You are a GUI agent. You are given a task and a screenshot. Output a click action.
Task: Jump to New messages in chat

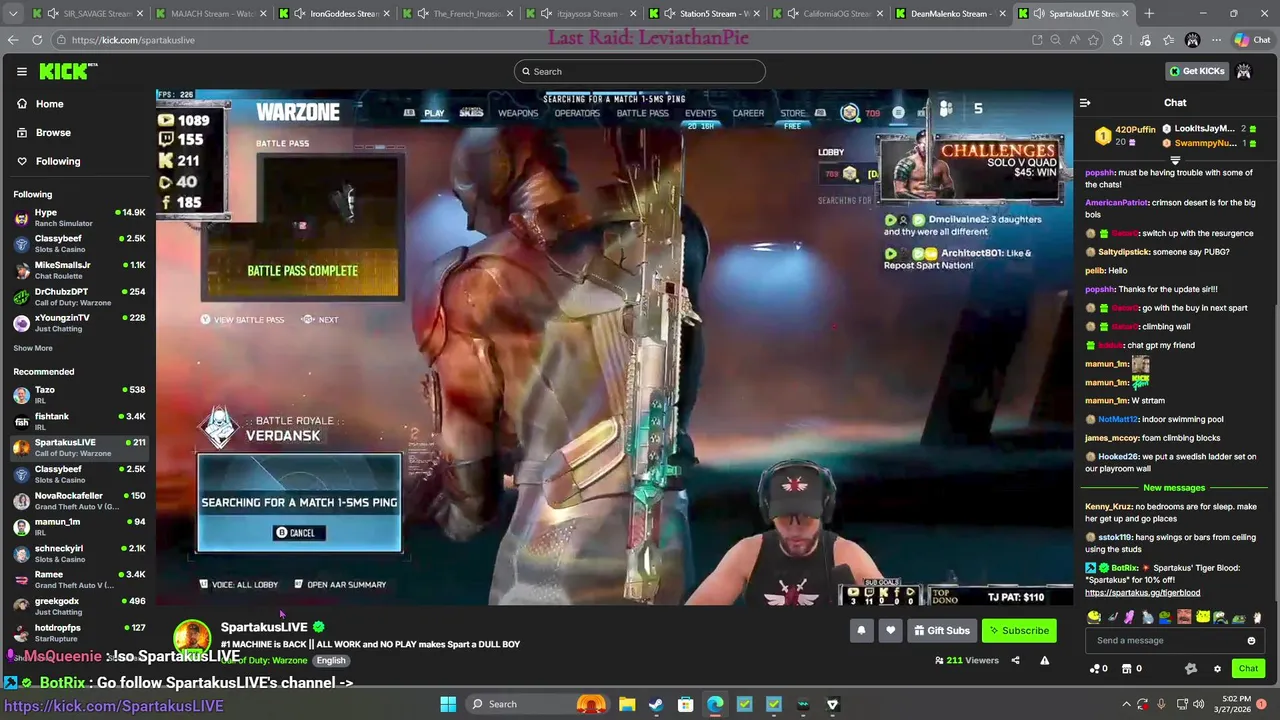tap(1174, 488)
